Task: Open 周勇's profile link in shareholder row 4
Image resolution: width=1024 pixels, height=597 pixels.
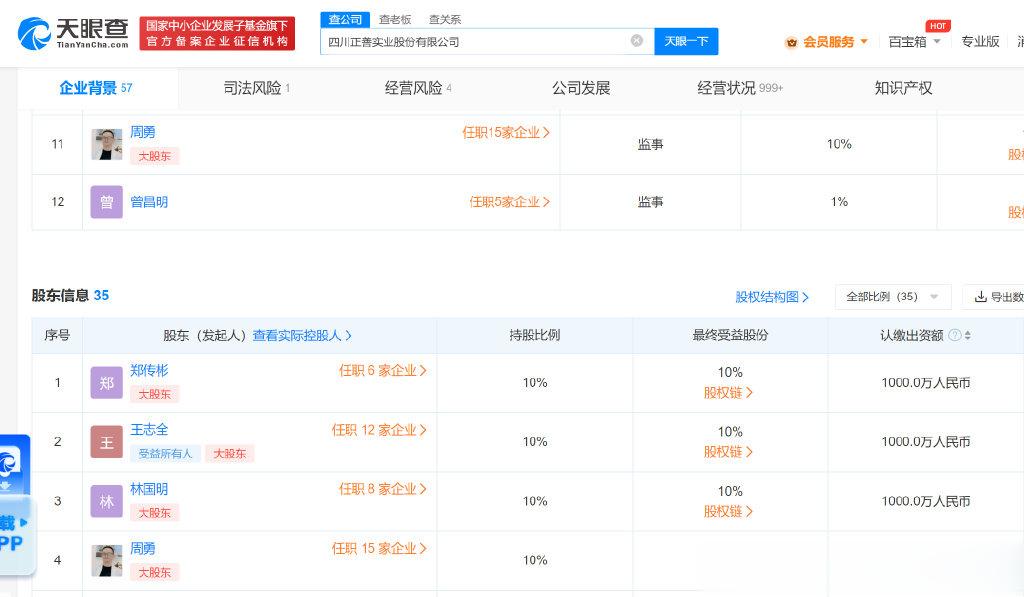Action: [142, 548]
